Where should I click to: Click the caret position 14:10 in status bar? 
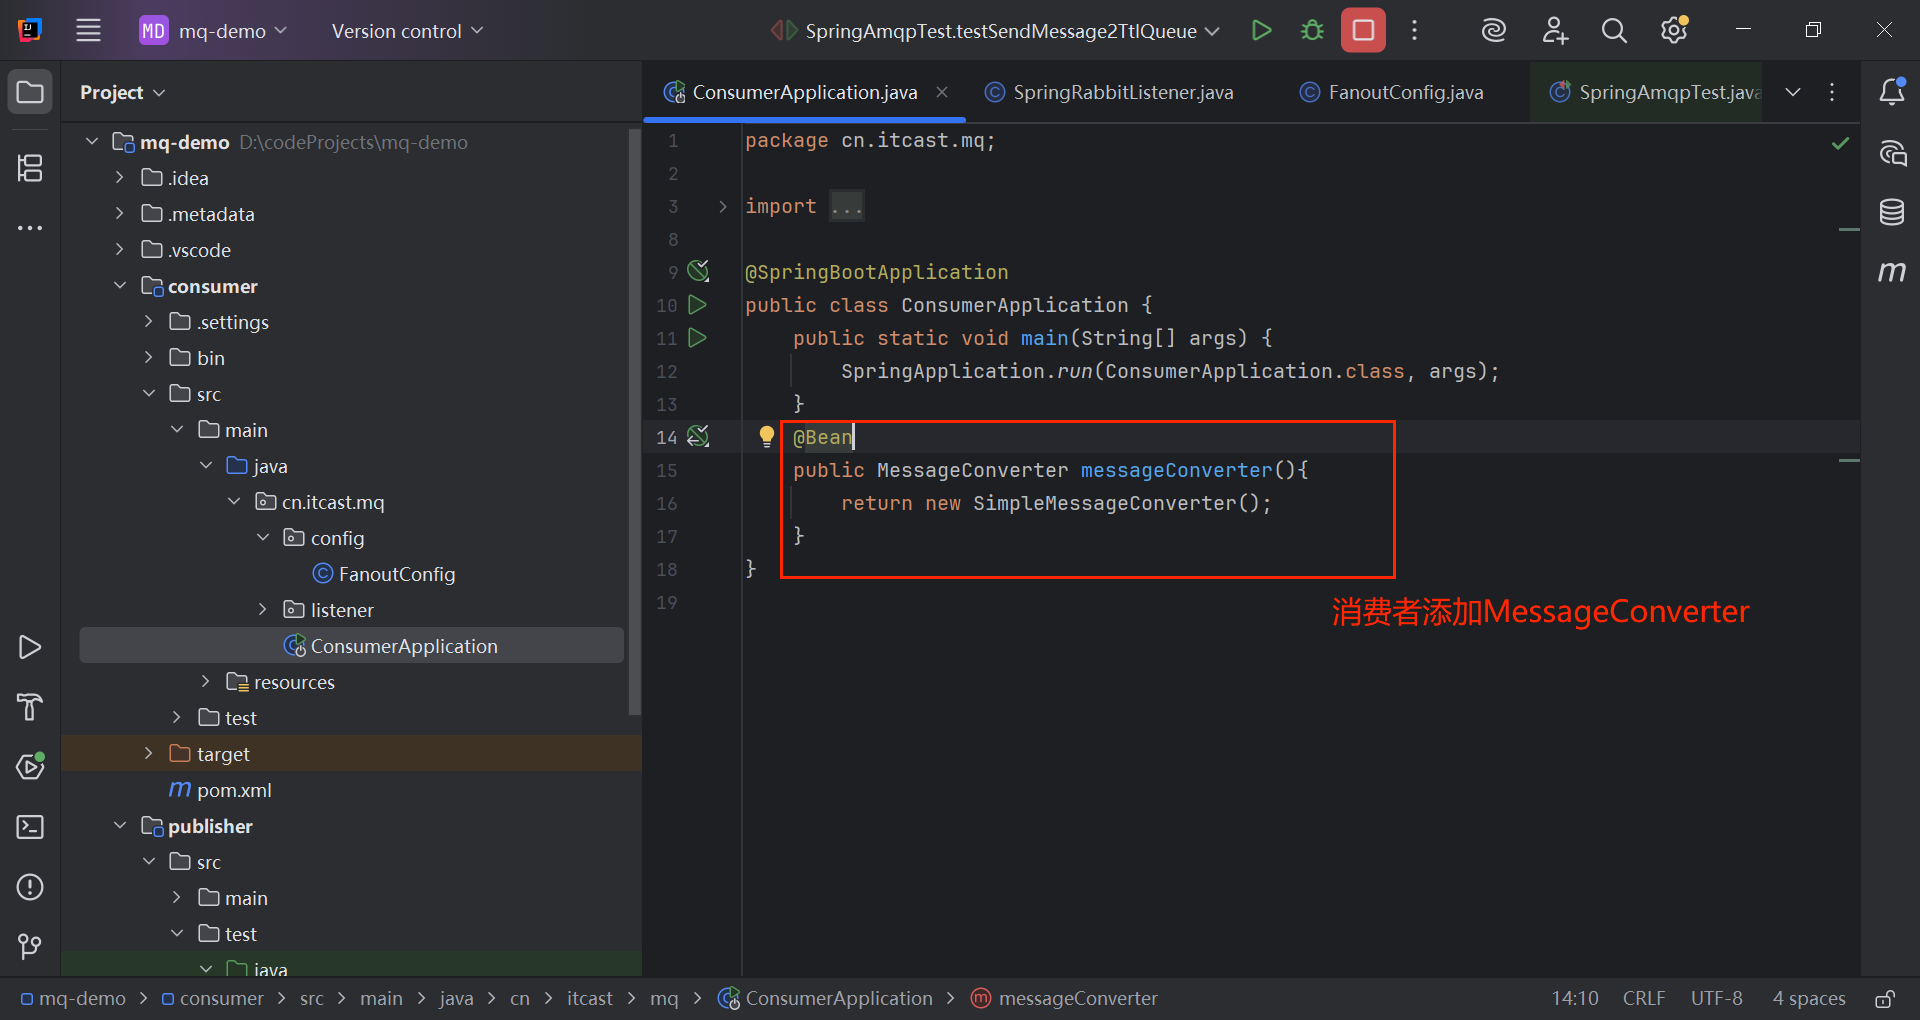click(x=1575, y=998)
